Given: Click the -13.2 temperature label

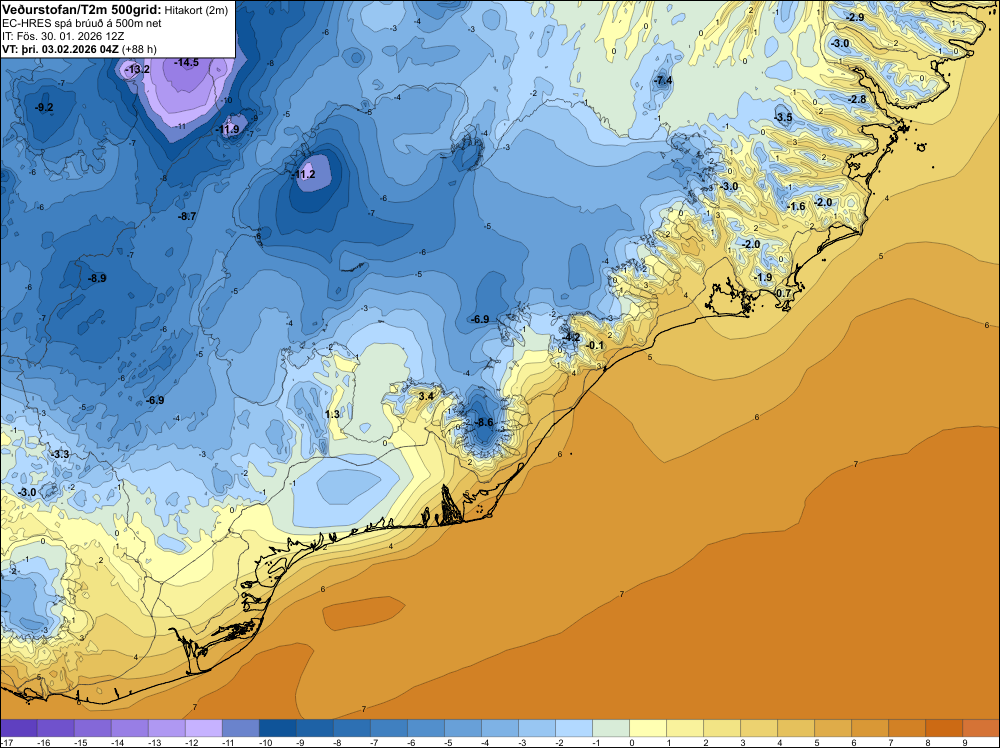Looking at the screenshot, I should 137,69.
